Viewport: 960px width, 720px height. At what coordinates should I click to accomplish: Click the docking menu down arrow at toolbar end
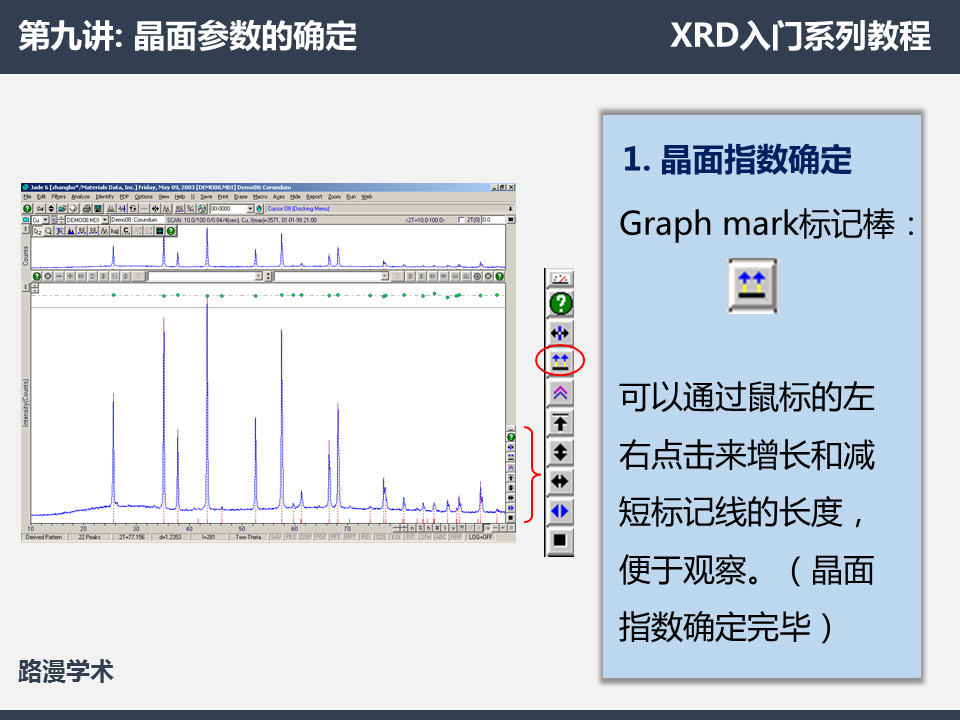click(x=510, y=209)
